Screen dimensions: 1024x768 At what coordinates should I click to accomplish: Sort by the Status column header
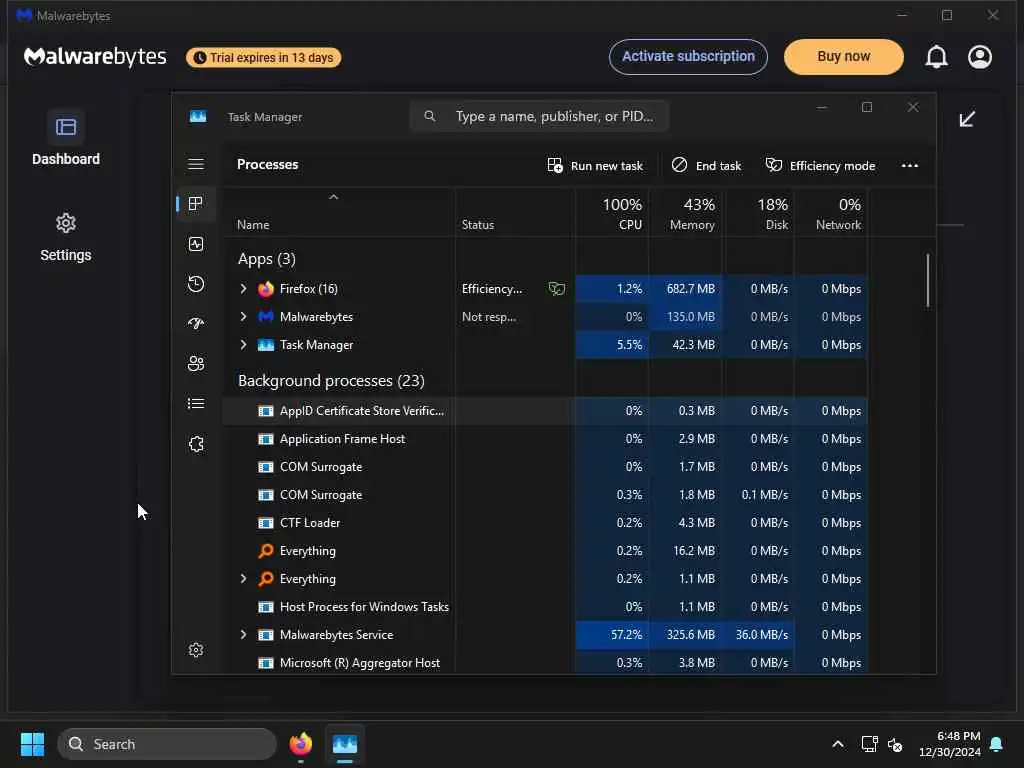(x=515, y=214)
